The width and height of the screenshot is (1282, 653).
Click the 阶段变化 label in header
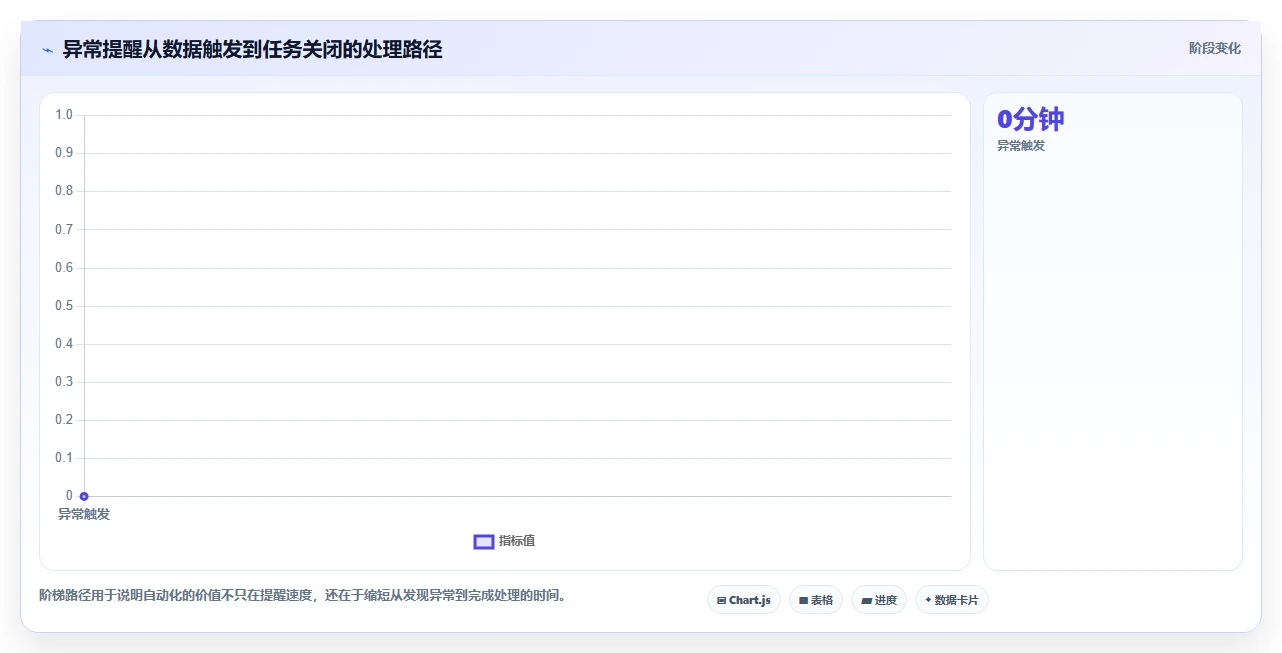tap(1215, 48)
